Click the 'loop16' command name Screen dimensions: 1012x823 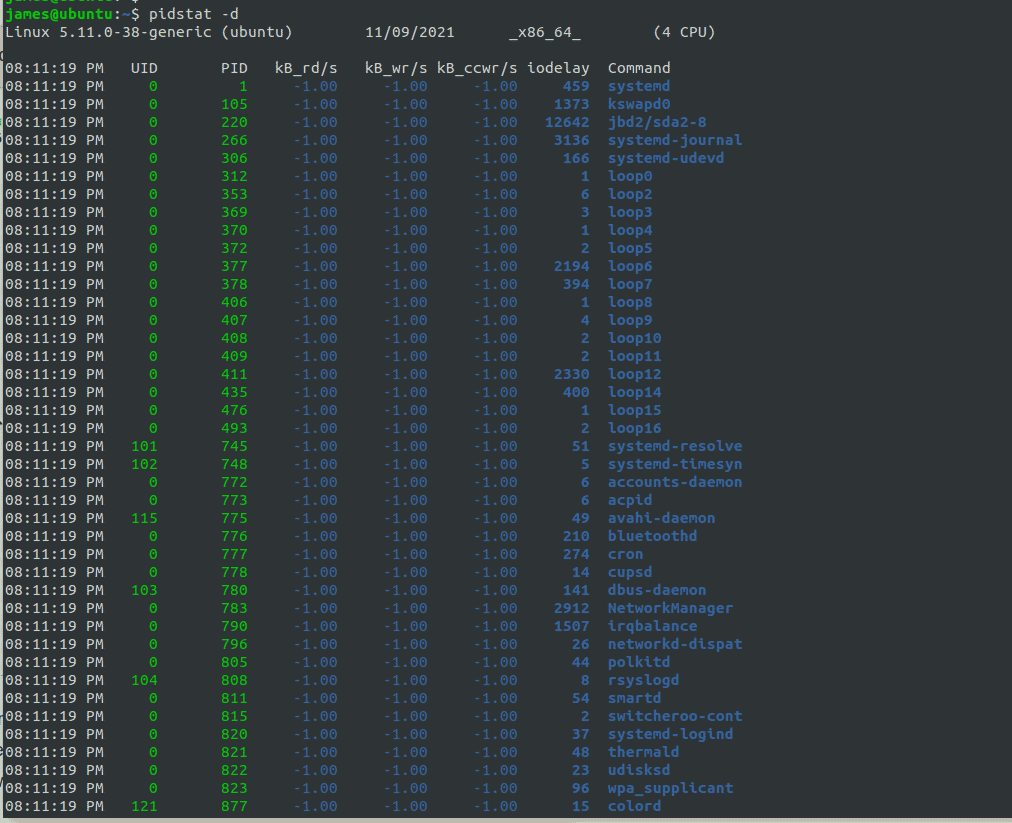(634, 429)
